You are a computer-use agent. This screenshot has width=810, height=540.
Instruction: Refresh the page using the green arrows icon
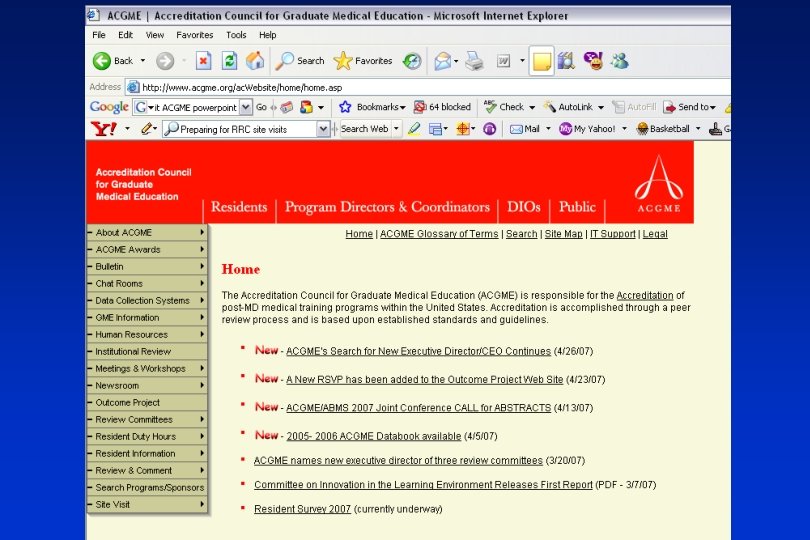point(229,61)
